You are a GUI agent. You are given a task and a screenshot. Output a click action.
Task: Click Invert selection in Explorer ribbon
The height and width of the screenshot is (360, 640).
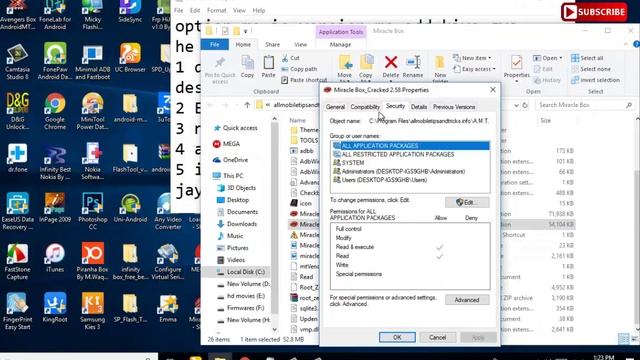(595, 80)
